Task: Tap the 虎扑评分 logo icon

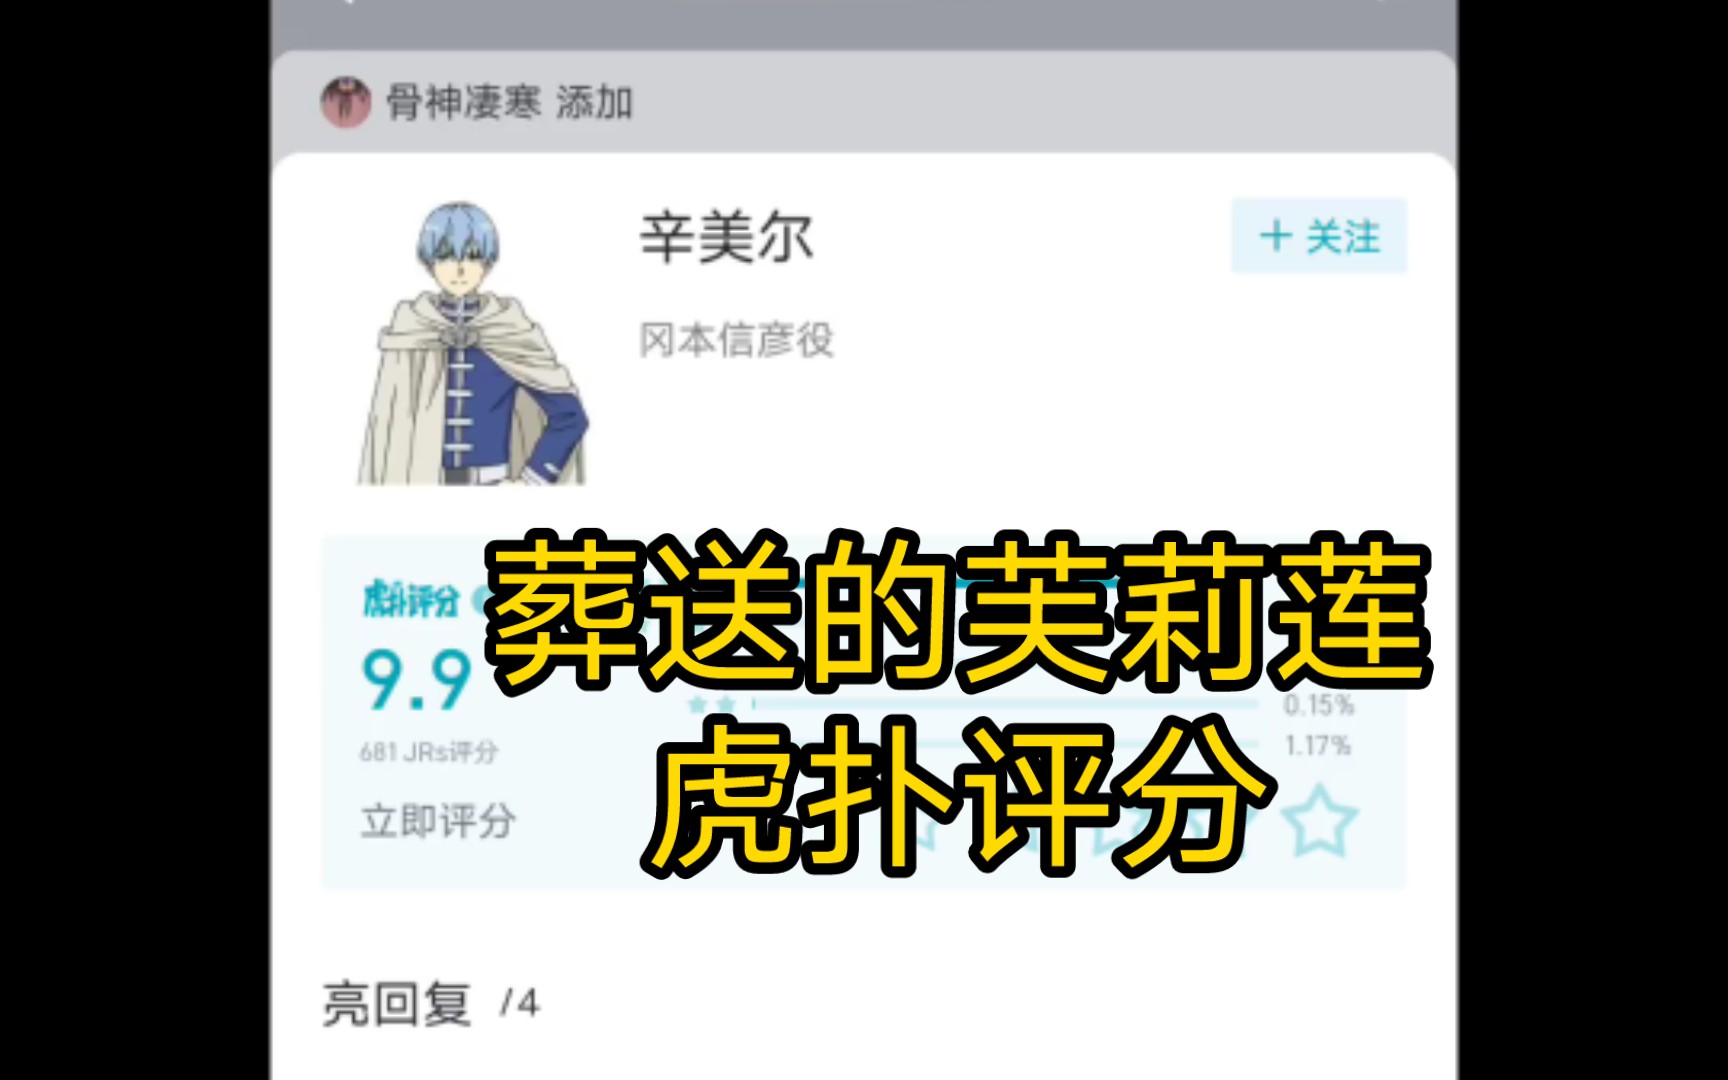Action: click(411, 600)
